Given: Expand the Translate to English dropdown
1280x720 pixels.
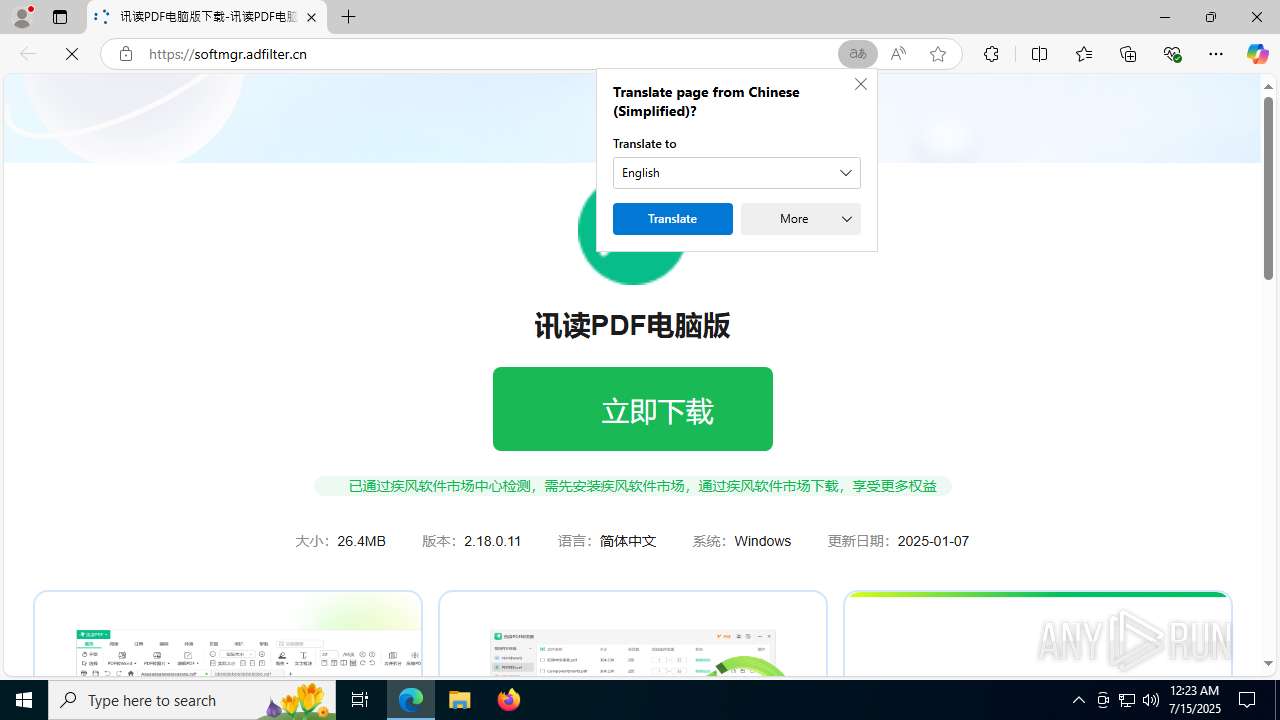Looking at the screenshot, I should point(737,173).
